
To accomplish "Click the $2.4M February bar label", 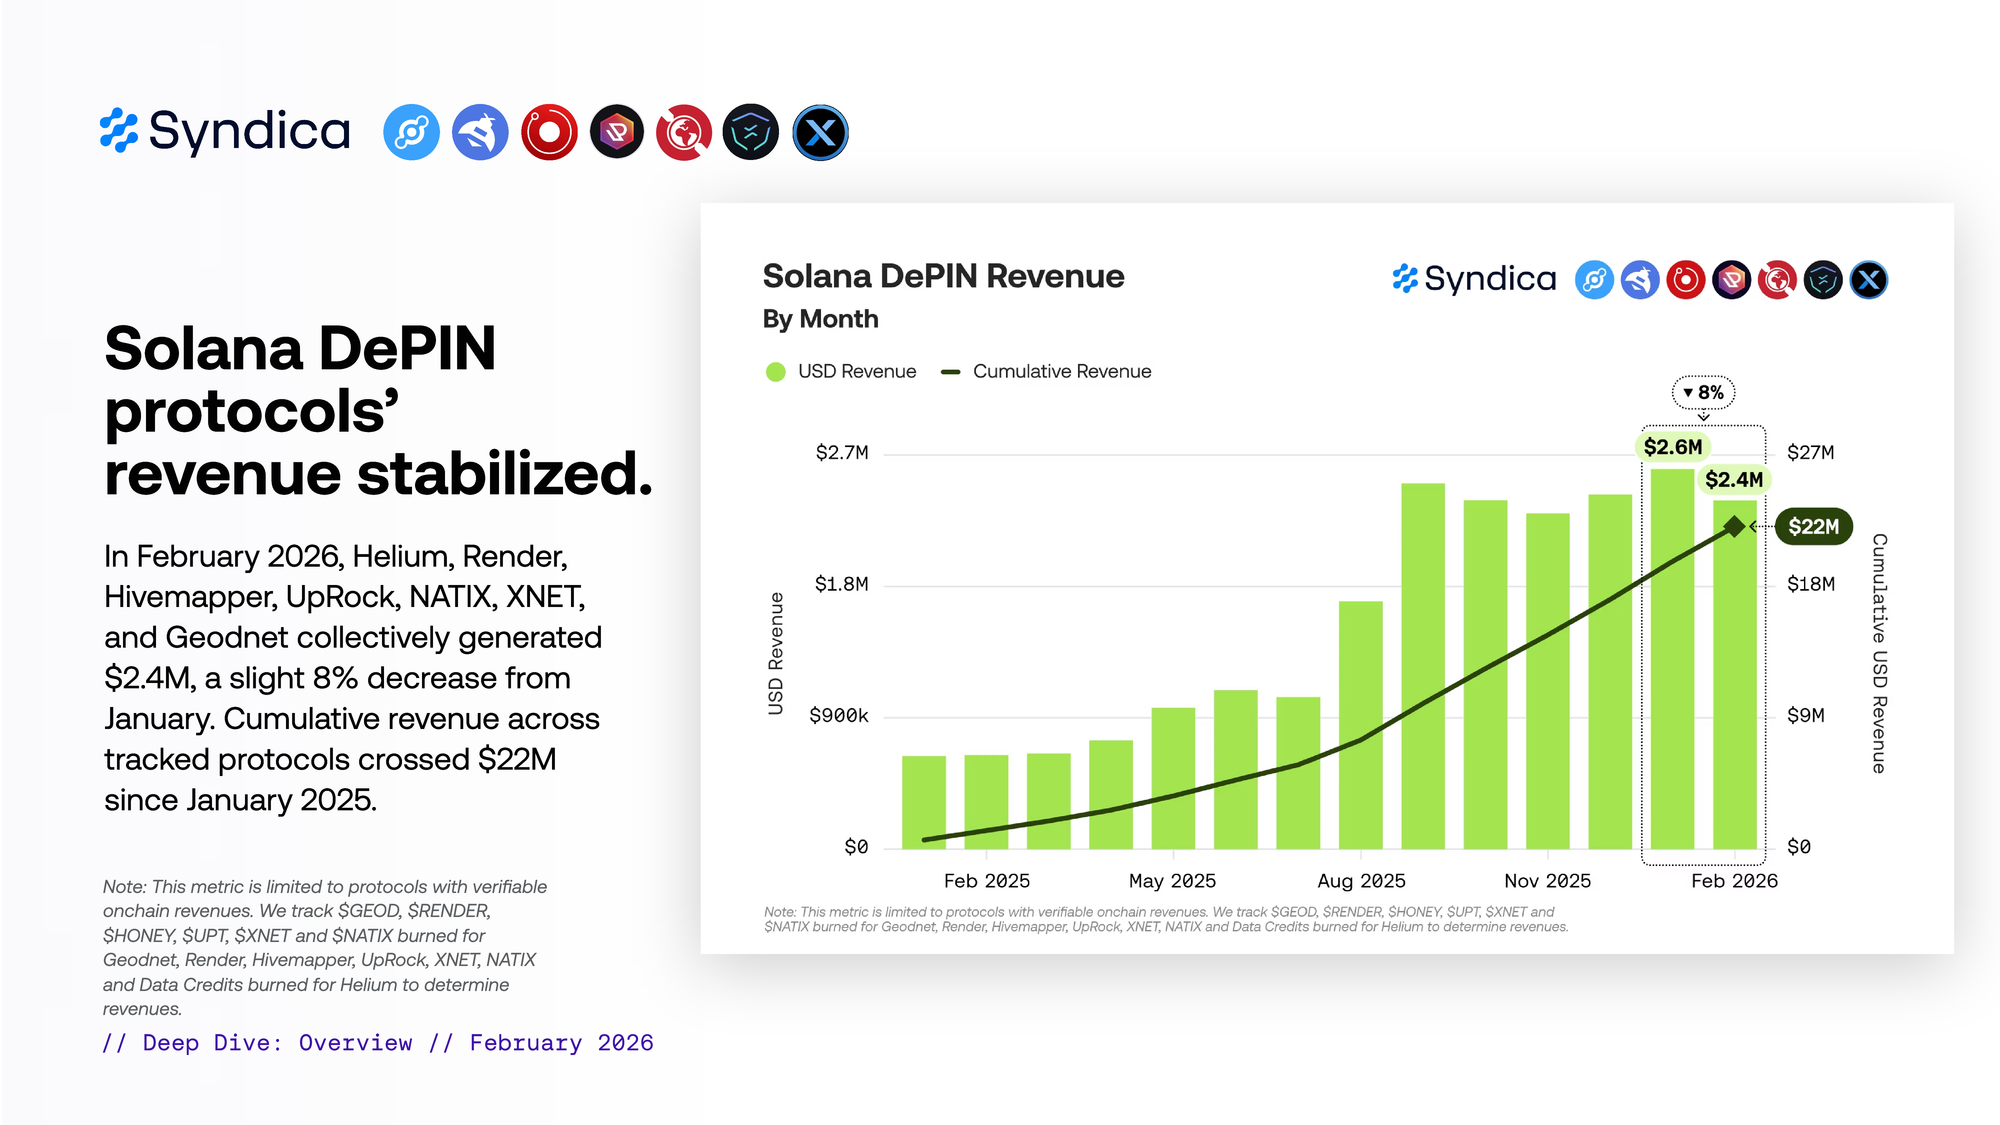I will [x=1733, y=480].
